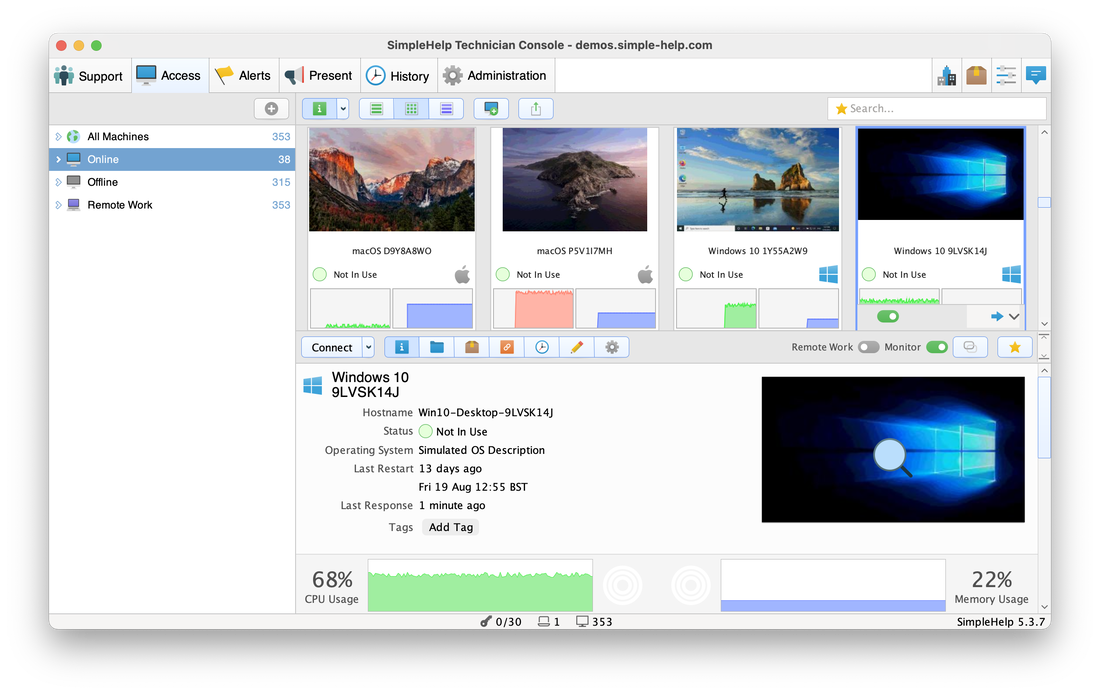Select the Remote Work row
This screenshot has width=1100, height=694.
click(x=172, y=205)
